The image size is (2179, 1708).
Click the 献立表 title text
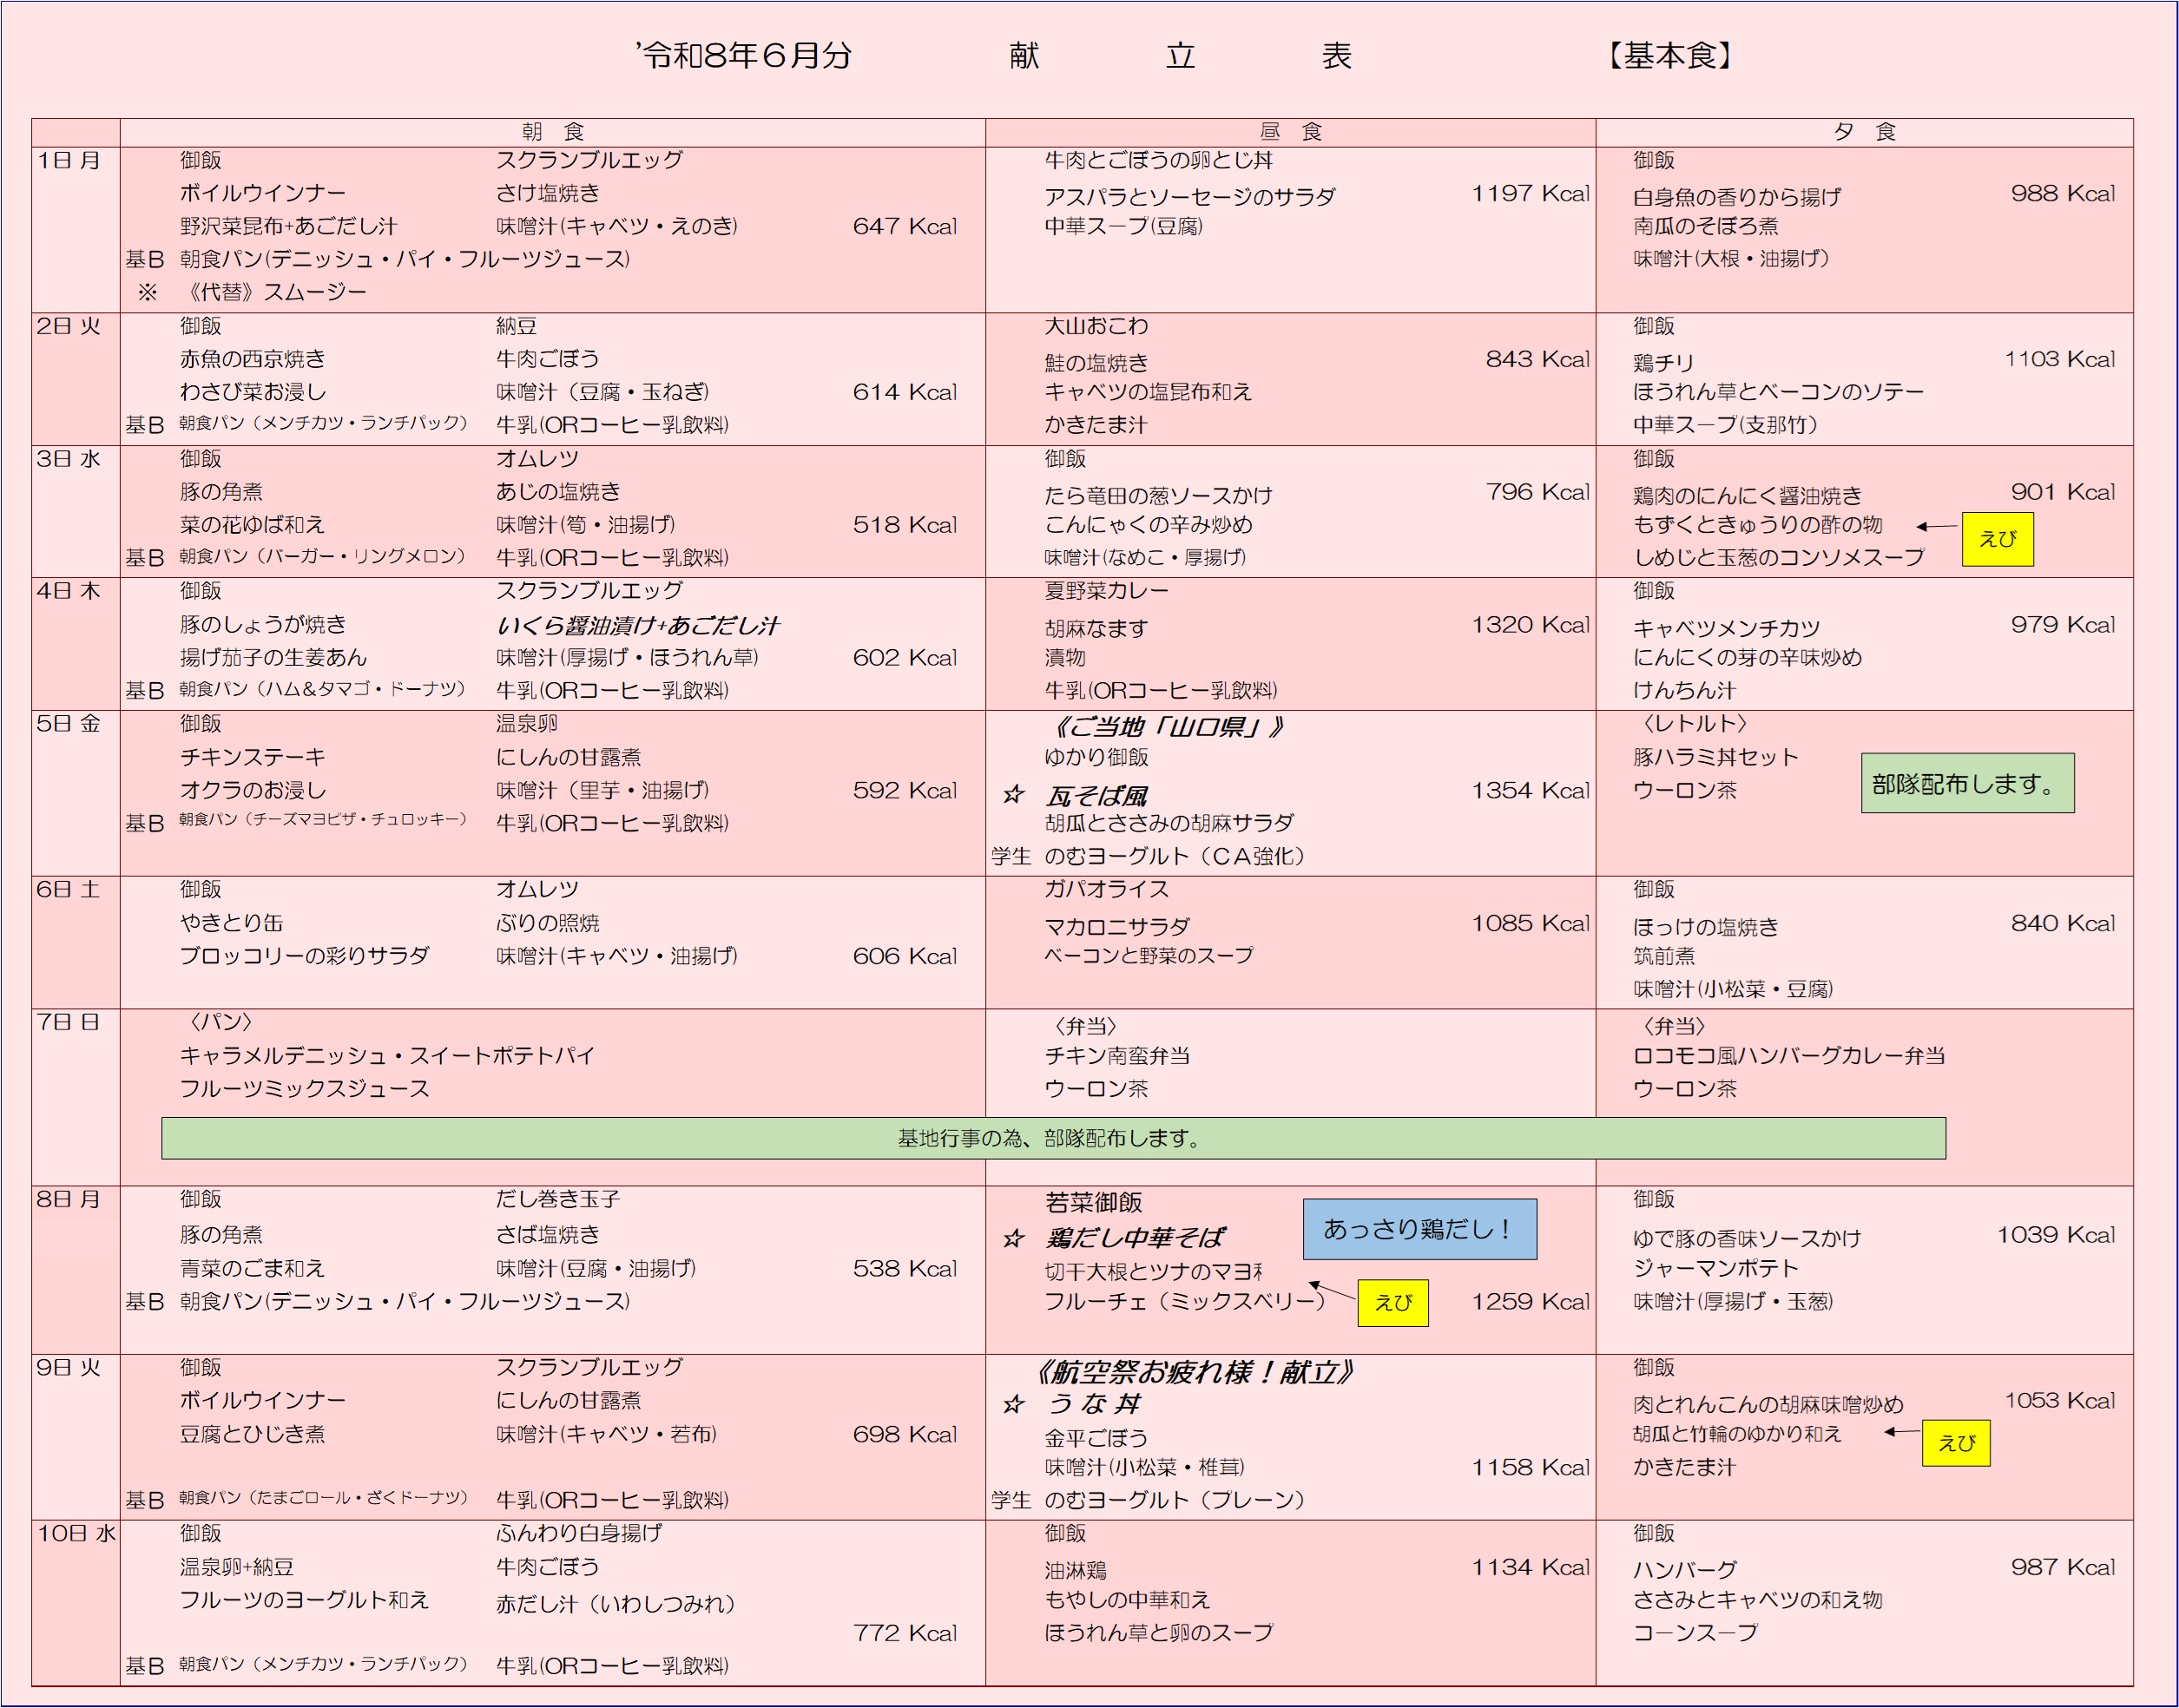(1180, 56)
